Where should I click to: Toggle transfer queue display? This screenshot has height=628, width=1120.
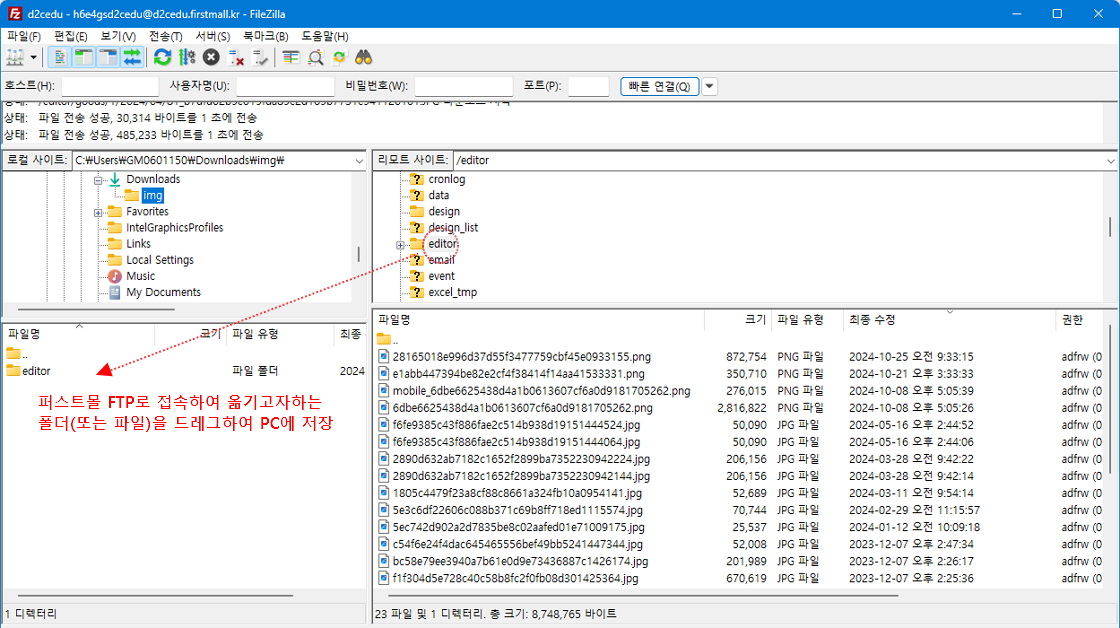tap(132, 58)
